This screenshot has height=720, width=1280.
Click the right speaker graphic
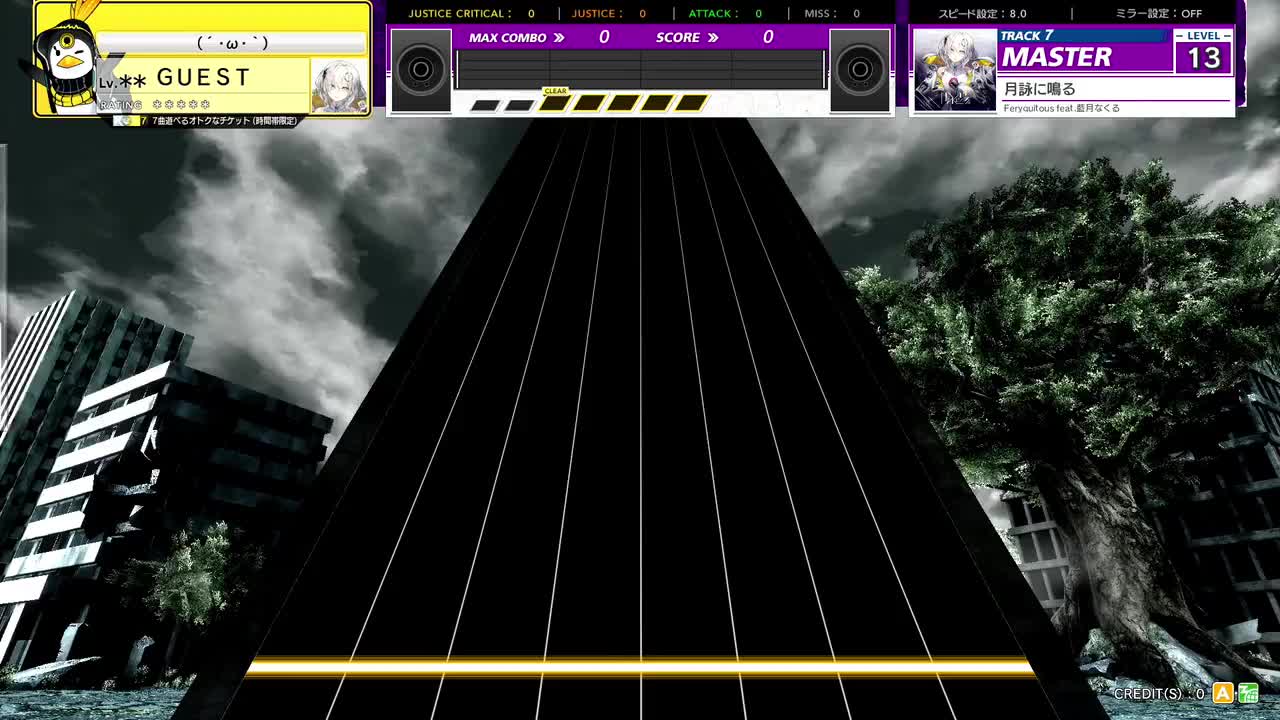pos(859,69)
